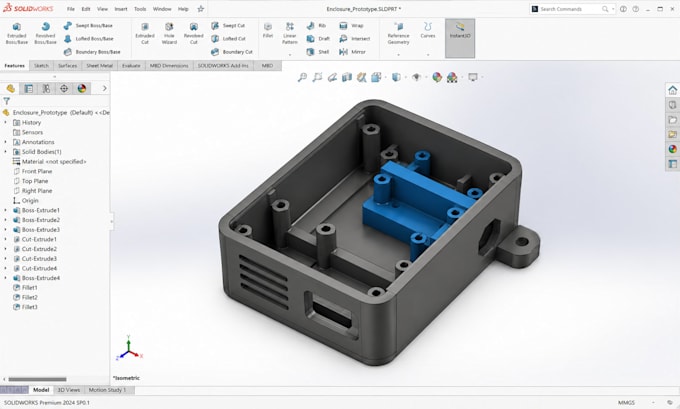Click the Section View icon

347,77
